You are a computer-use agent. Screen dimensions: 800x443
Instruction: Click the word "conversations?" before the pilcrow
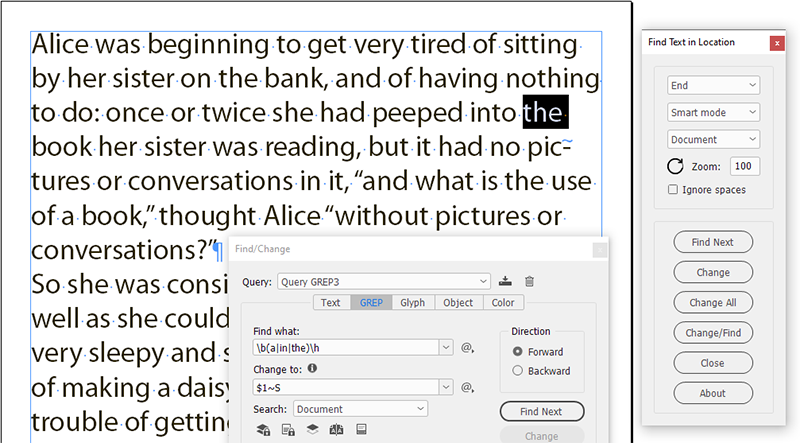[x=121, y=251]
